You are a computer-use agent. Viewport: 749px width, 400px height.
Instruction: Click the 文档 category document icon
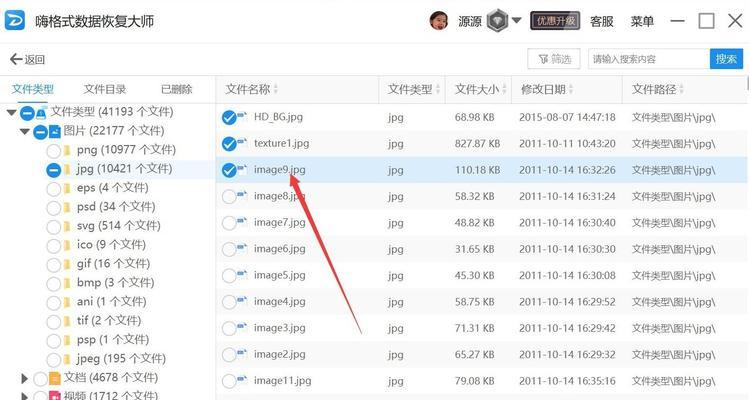[x=55, y=378]
